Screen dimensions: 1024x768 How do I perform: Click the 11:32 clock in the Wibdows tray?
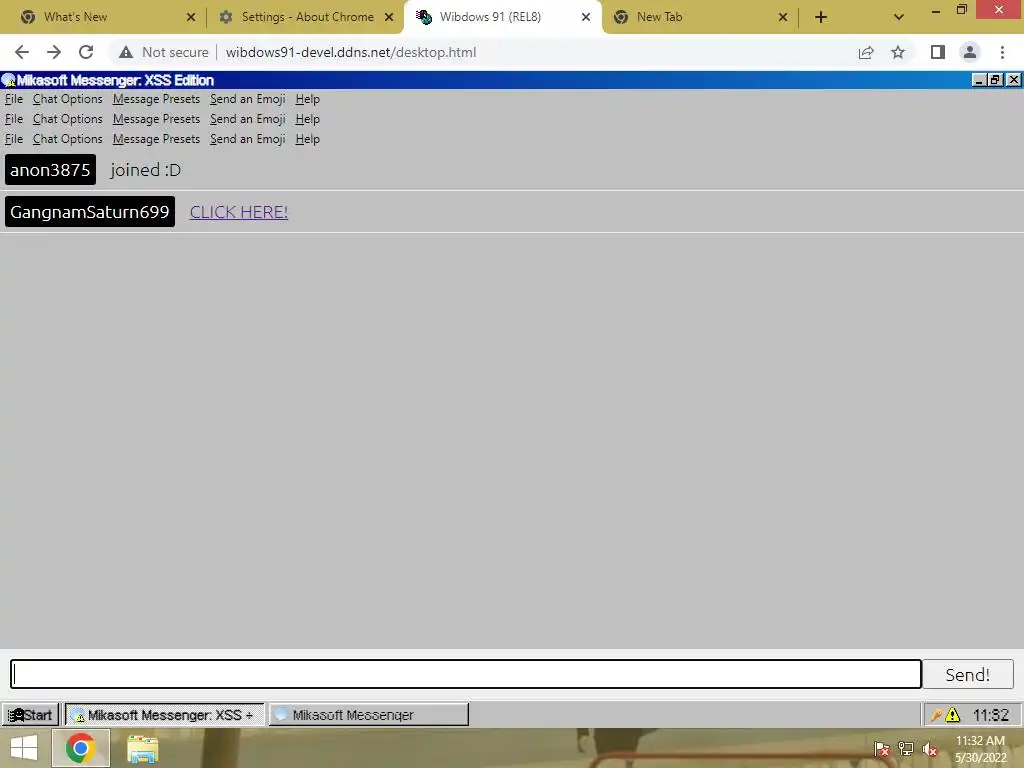[991, 715]
